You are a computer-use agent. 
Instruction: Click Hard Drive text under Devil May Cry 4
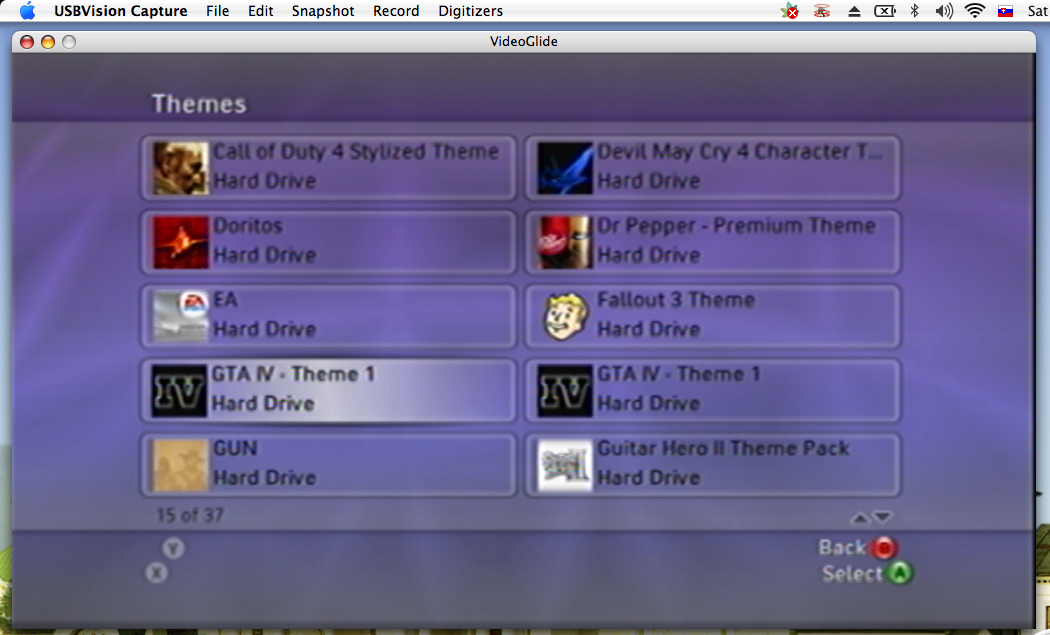point(649,181)
